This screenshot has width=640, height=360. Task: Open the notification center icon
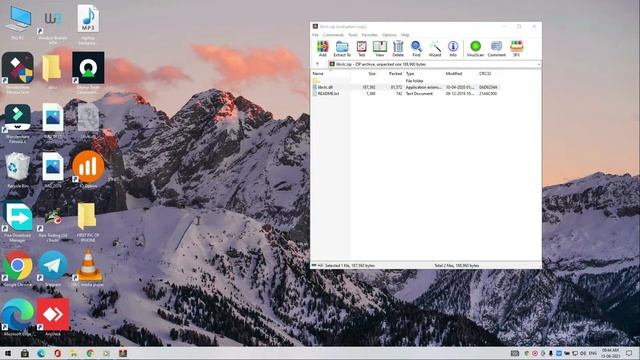[x=629, y=353]
